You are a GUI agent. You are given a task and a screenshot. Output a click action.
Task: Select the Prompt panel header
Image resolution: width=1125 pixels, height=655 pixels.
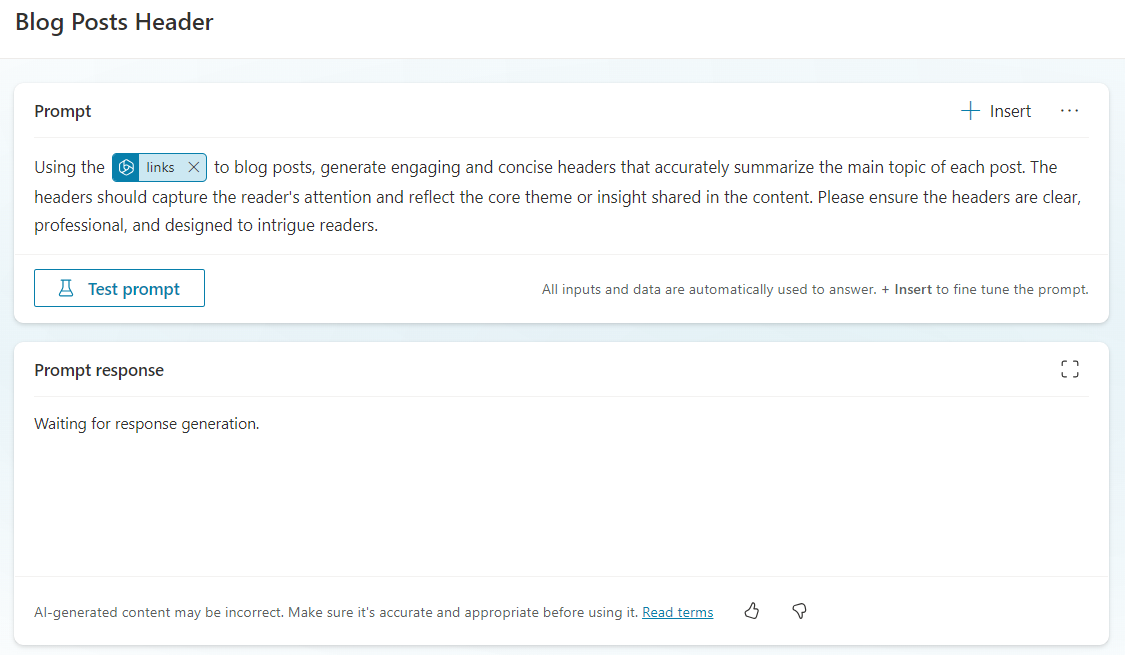62,111
